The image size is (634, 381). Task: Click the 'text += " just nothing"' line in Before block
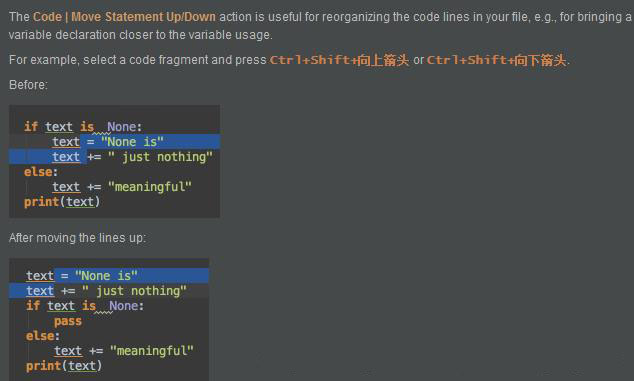pyautogui.click(x=132, y=157)
